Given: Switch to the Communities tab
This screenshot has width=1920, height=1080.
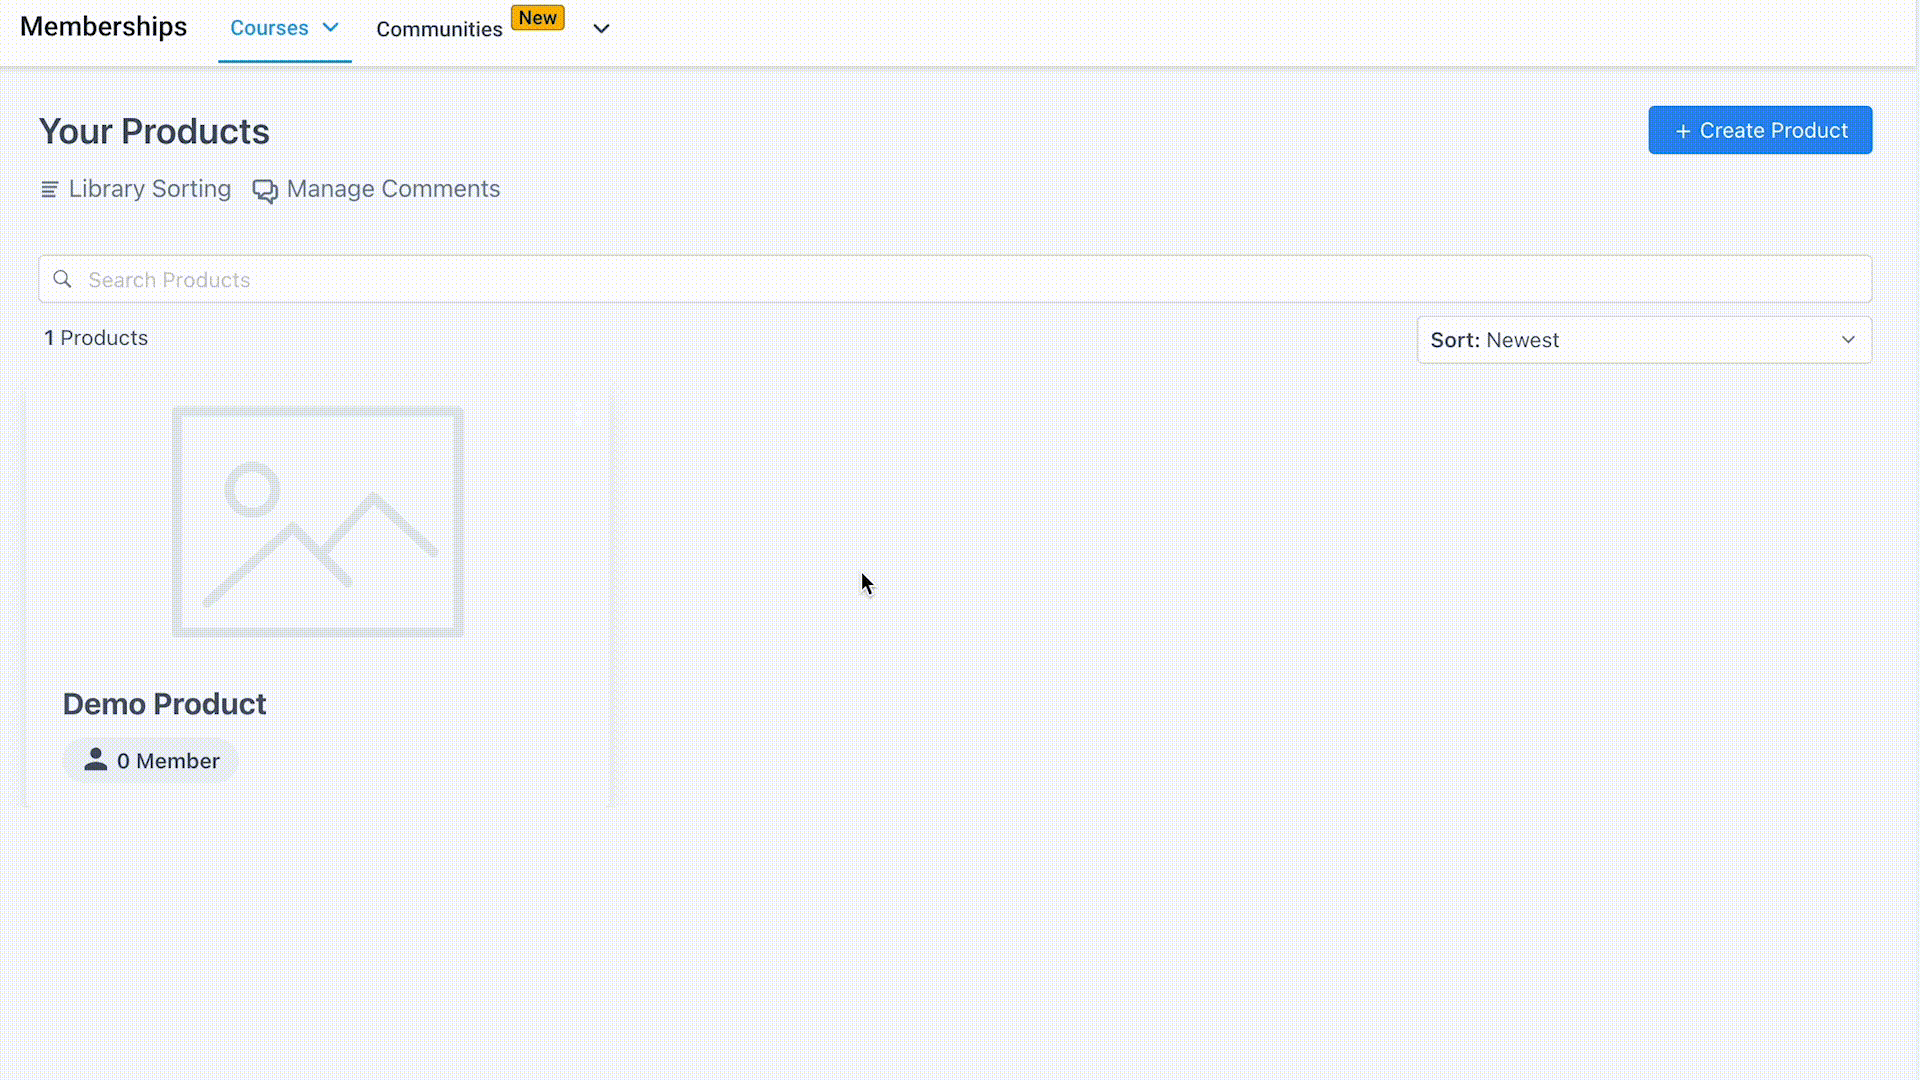Looking at the screenshot, I should (439, 29).
